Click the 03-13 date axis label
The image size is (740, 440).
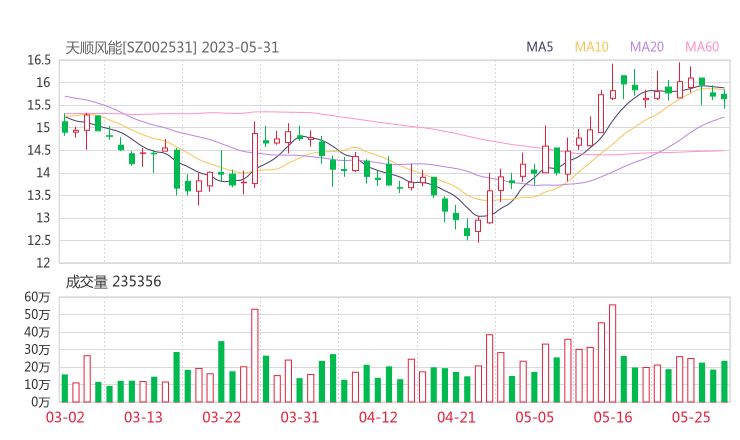143,417
